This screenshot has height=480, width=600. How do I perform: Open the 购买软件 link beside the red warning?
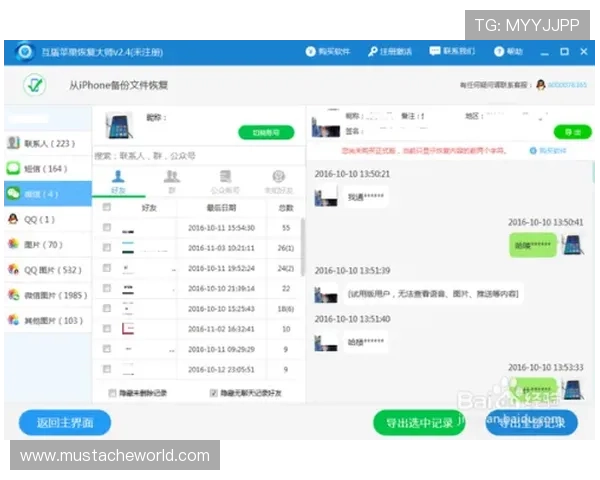548,151
